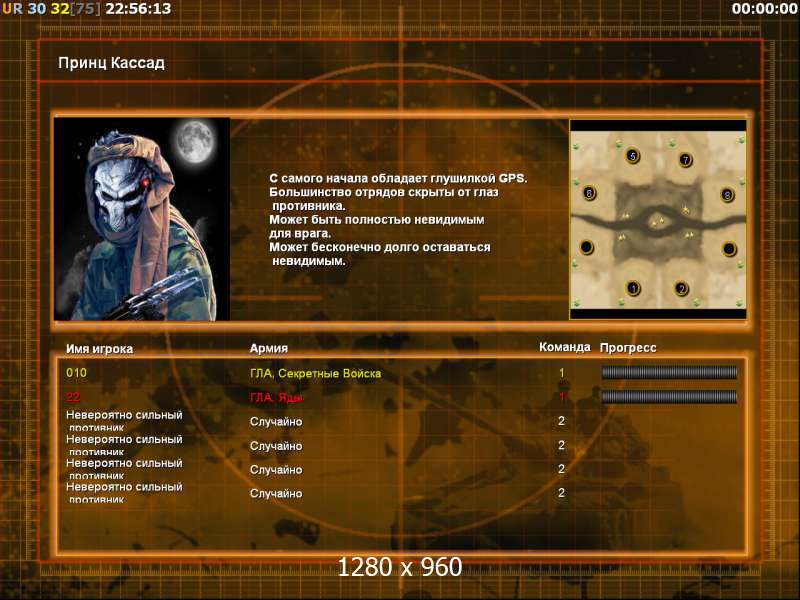The image size is (800, 600).
Task: Click team number 1 in the 010 row
Action: [562, 373]
